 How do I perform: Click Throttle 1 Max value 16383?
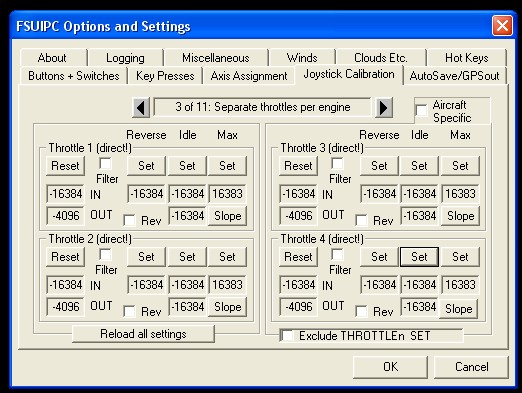(x=227, y=194)
